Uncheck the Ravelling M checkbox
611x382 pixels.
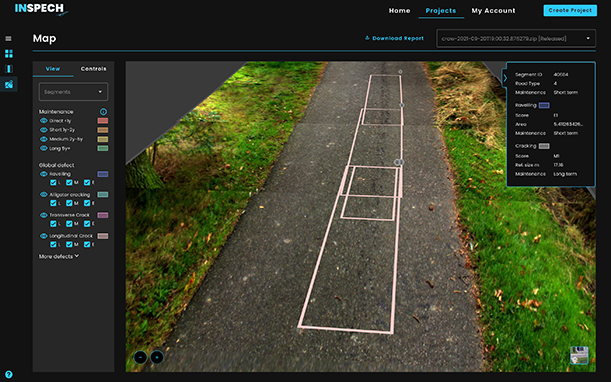(69, 182)
